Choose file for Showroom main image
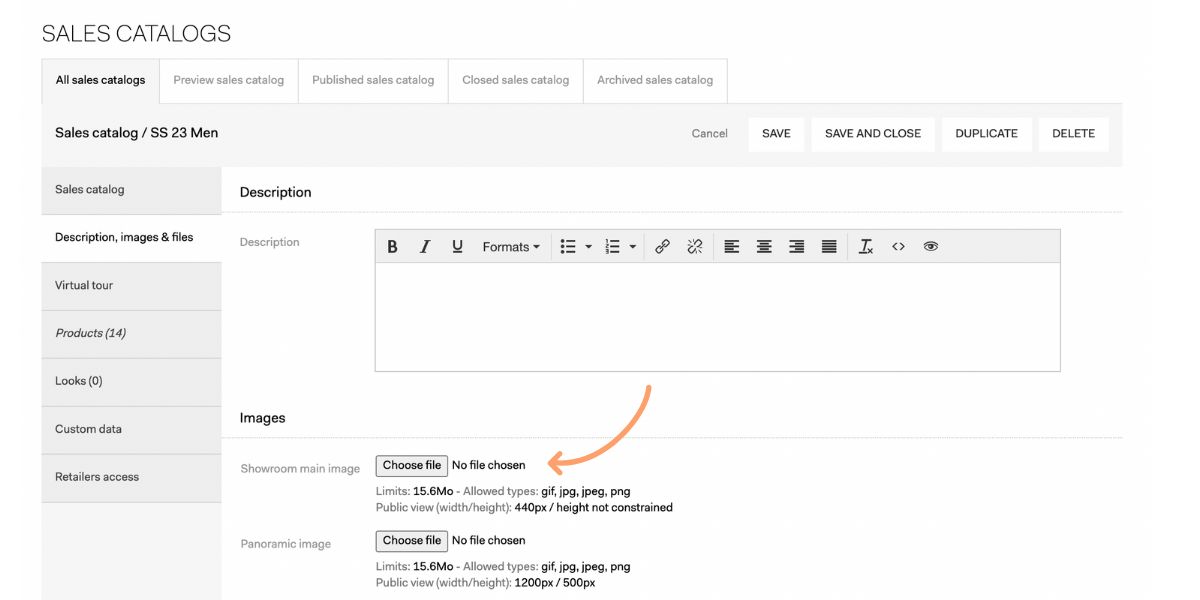 pyautogui.click(x=411, y=465)
